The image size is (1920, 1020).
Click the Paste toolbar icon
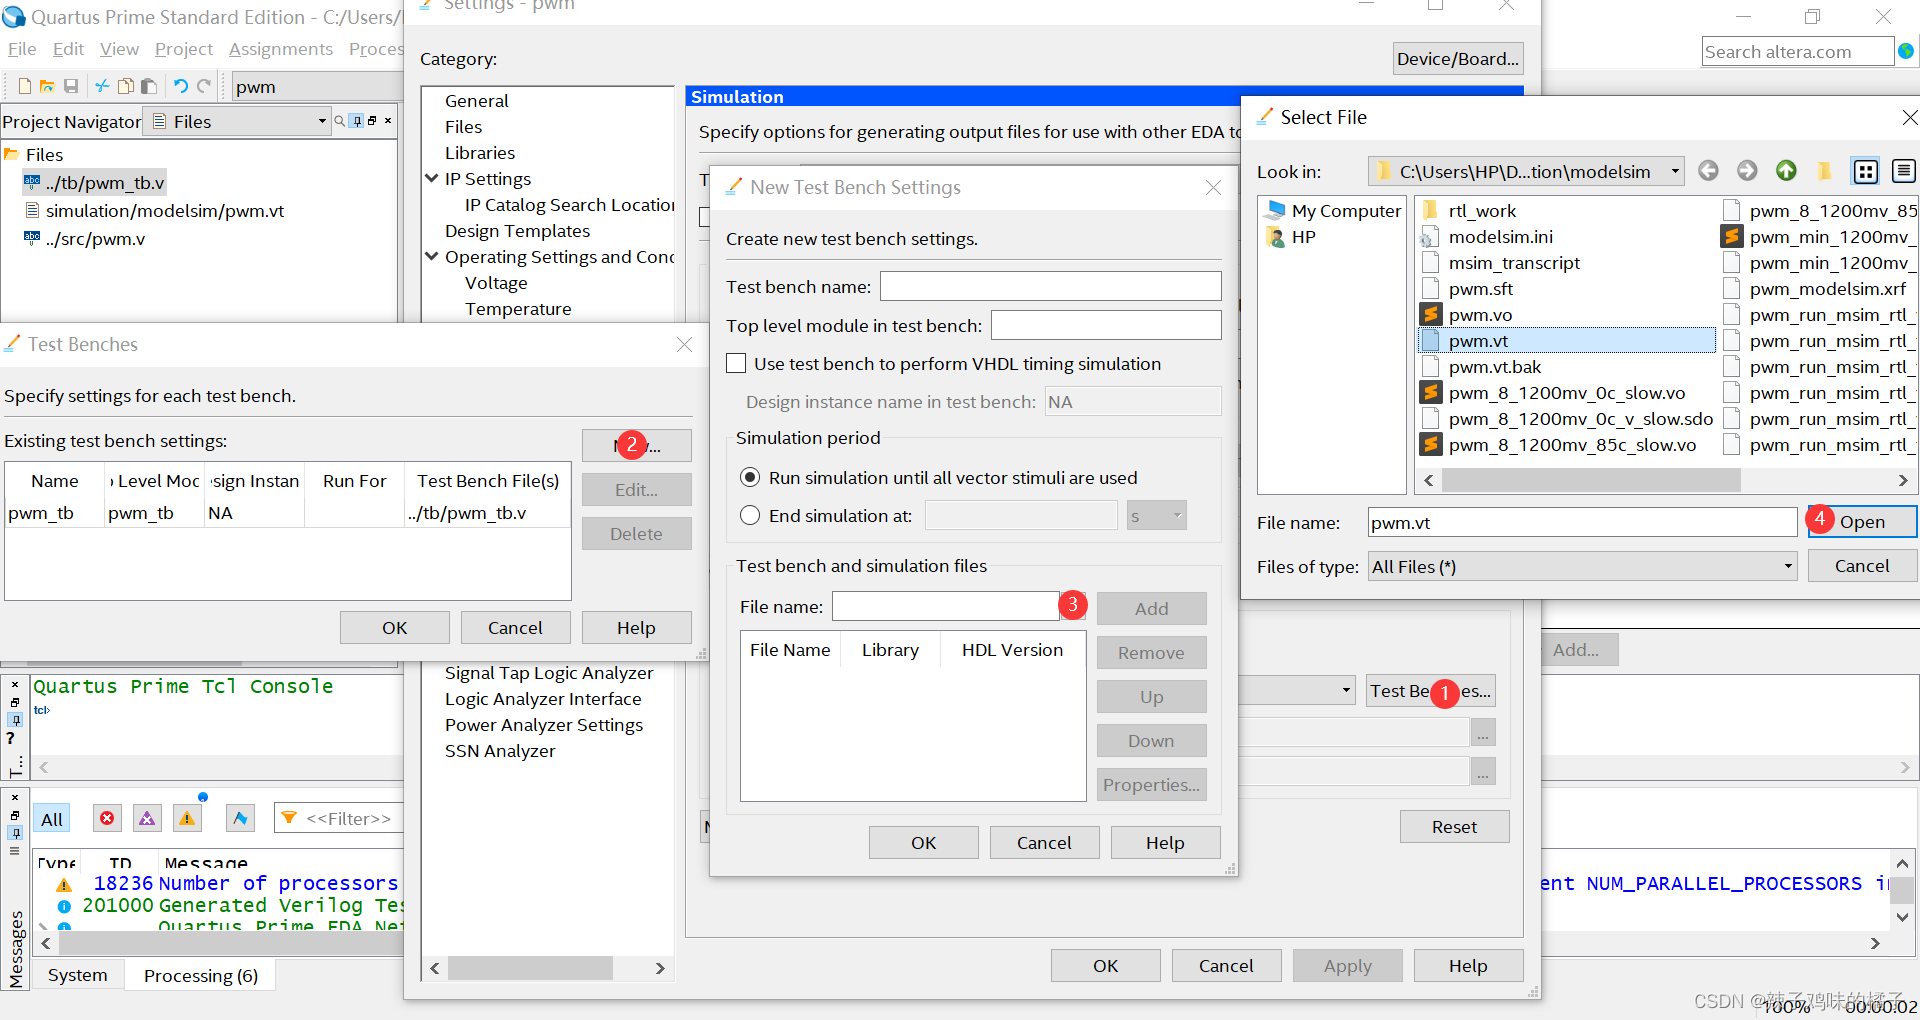point(149,86)
